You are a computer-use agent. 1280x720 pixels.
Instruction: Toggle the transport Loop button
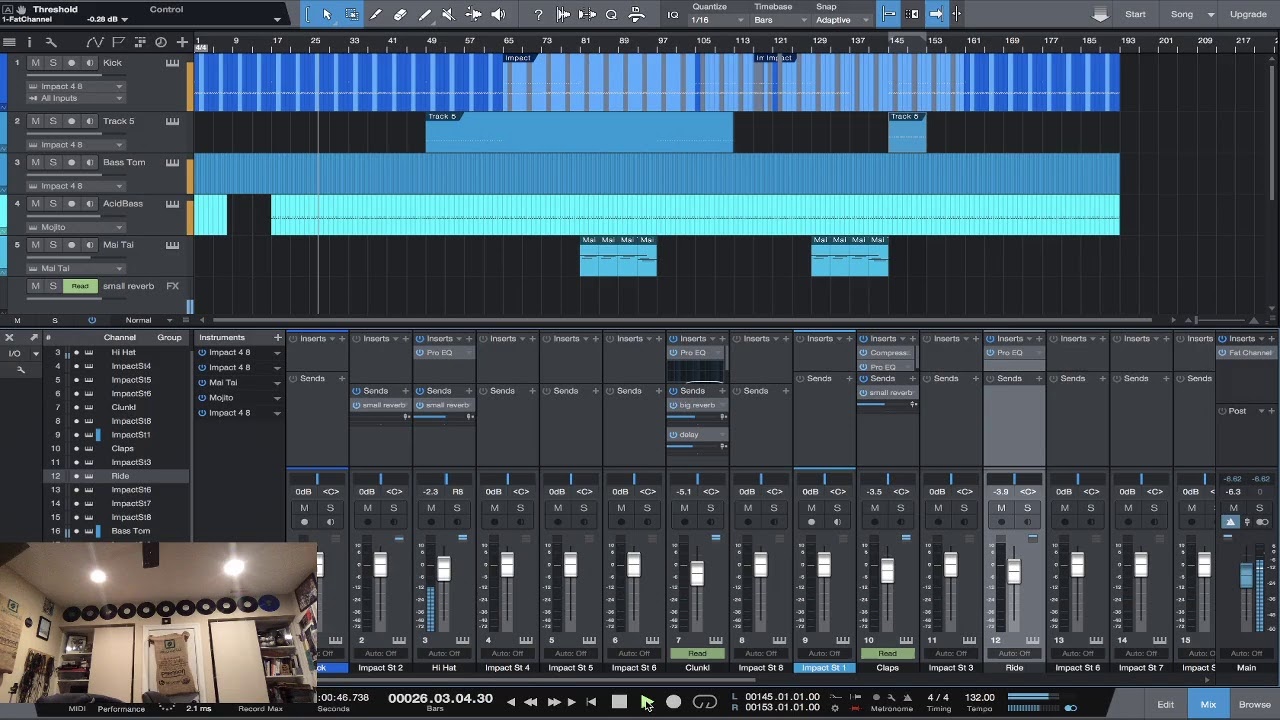[705, 702]
